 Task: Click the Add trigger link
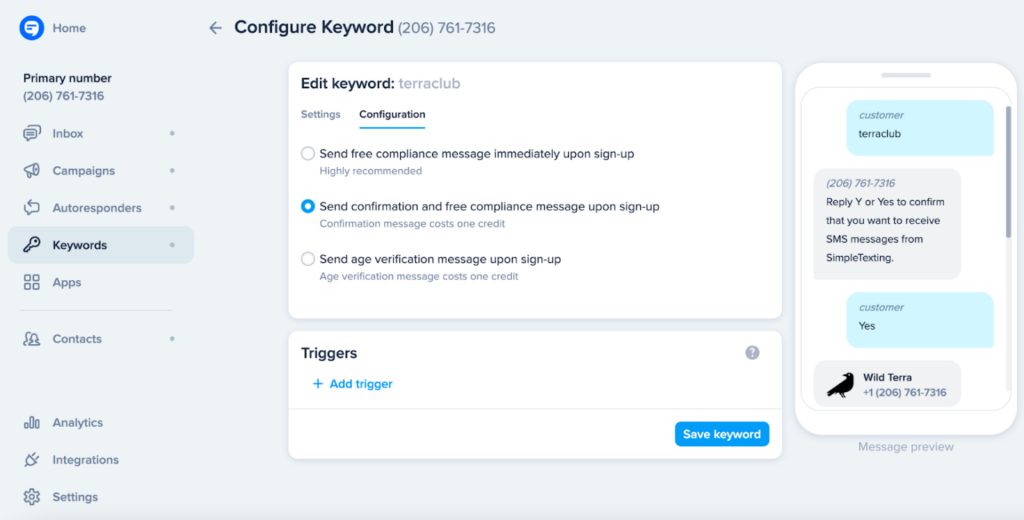point(353,384)
